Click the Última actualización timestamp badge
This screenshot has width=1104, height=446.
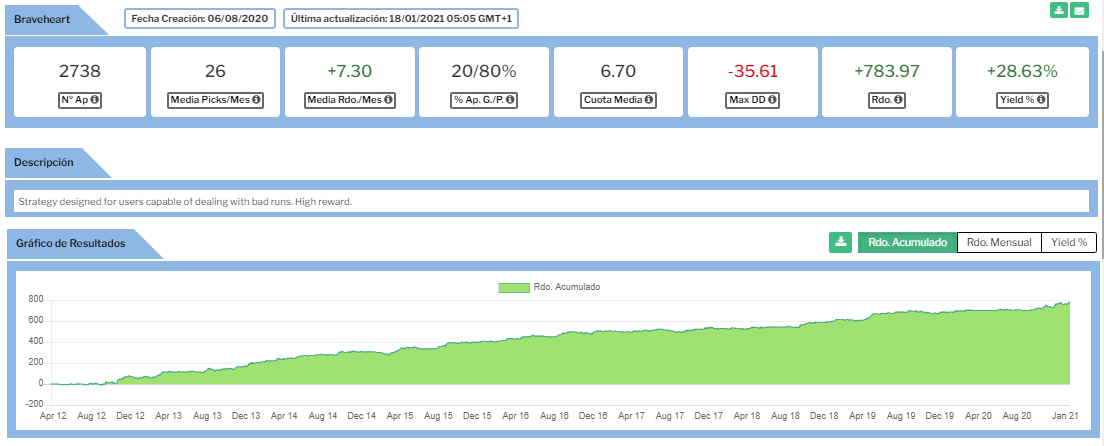point(401,19)
